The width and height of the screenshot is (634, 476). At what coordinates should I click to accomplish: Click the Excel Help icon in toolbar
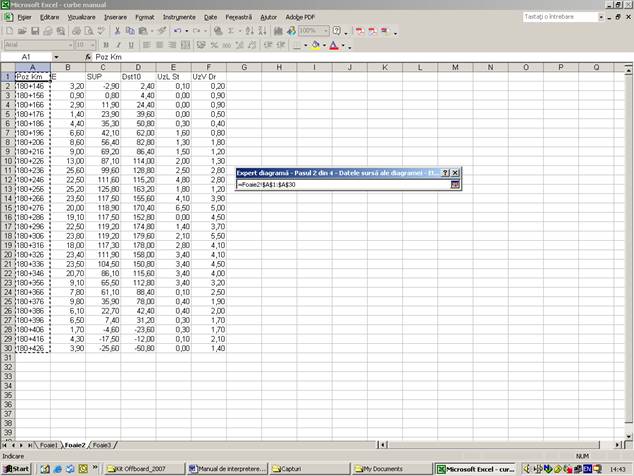point(336,31)
